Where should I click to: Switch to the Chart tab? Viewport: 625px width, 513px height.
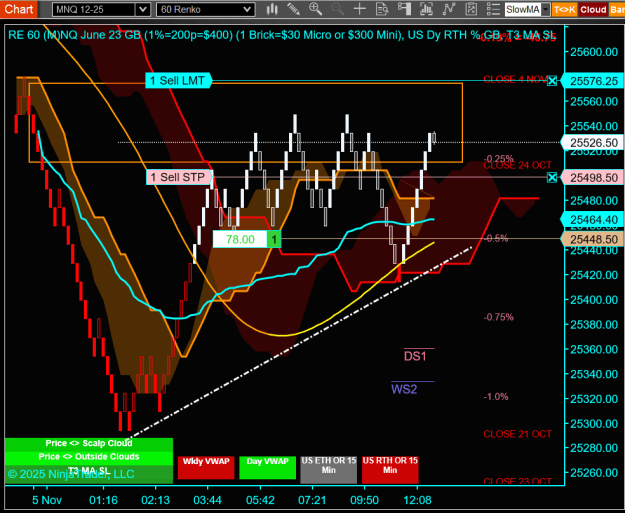19,9
